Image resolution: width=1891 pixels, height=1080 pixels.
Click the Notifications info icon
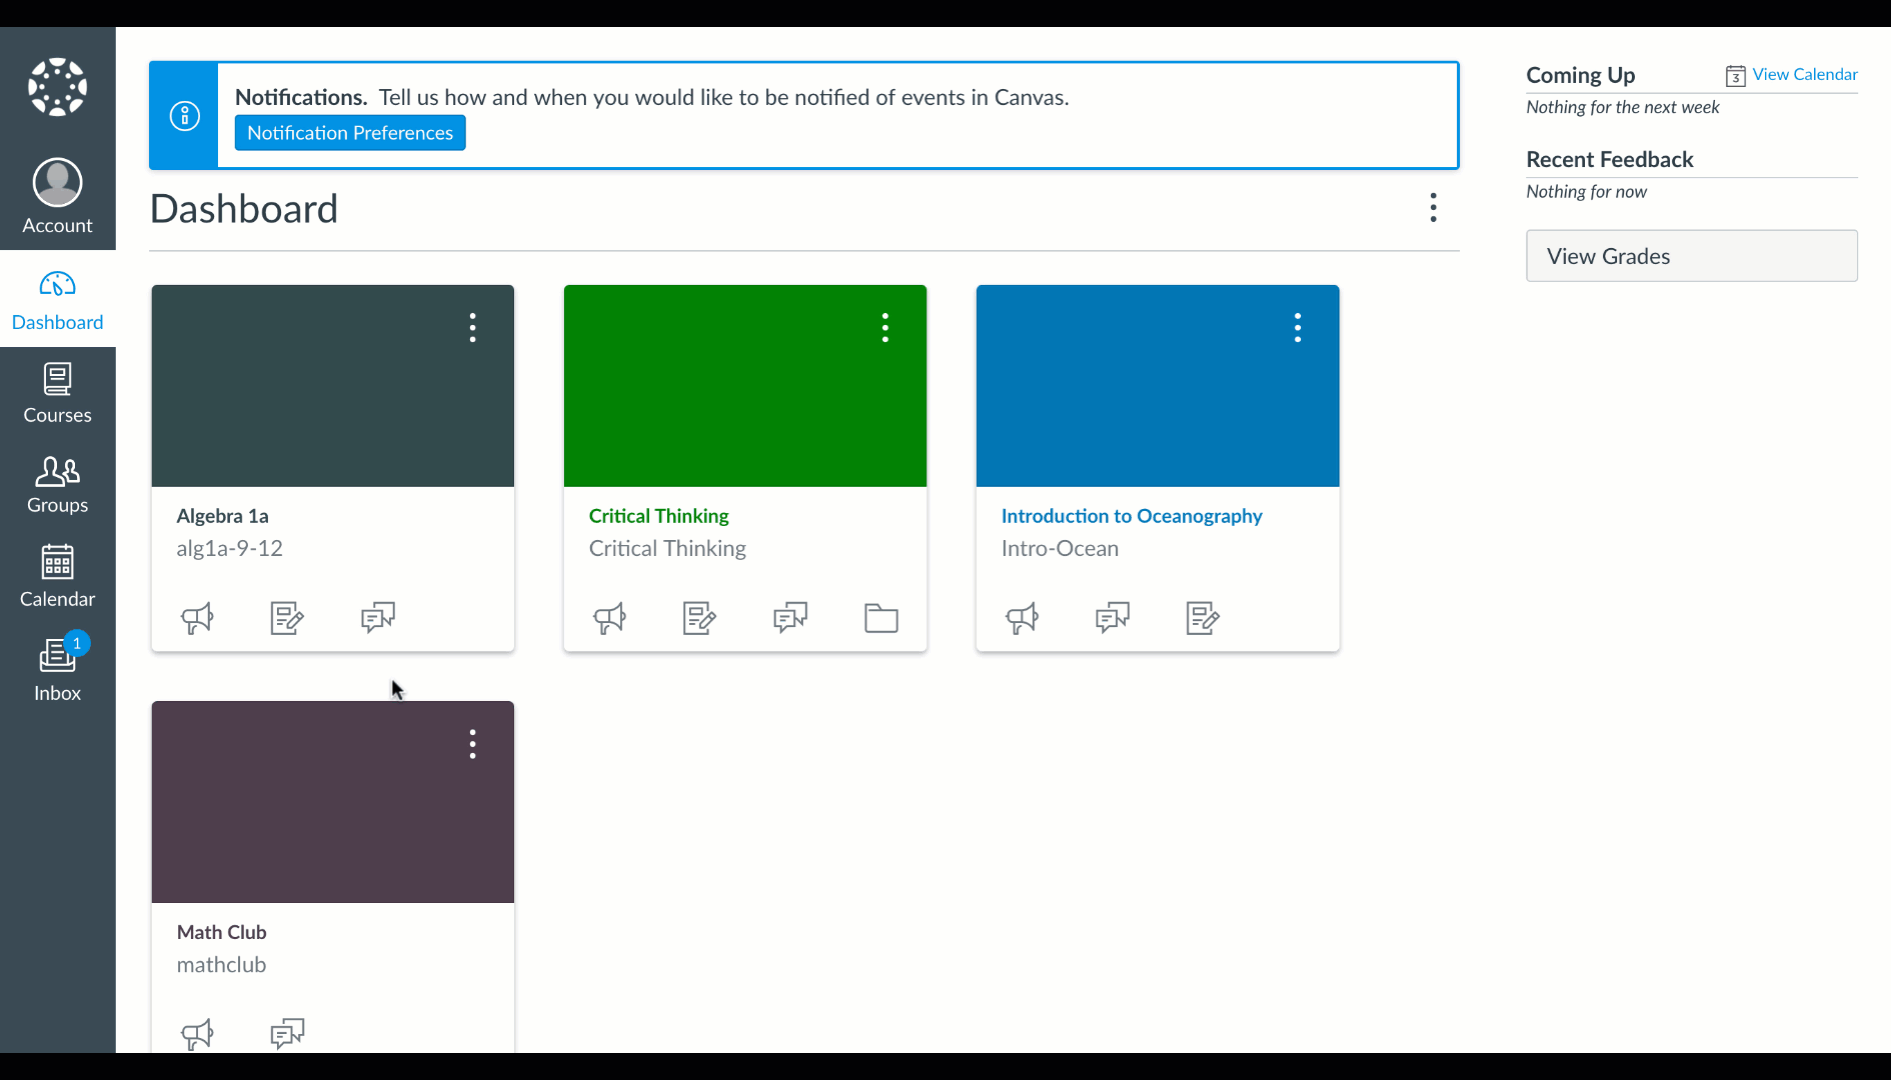(x=184, y=115)
